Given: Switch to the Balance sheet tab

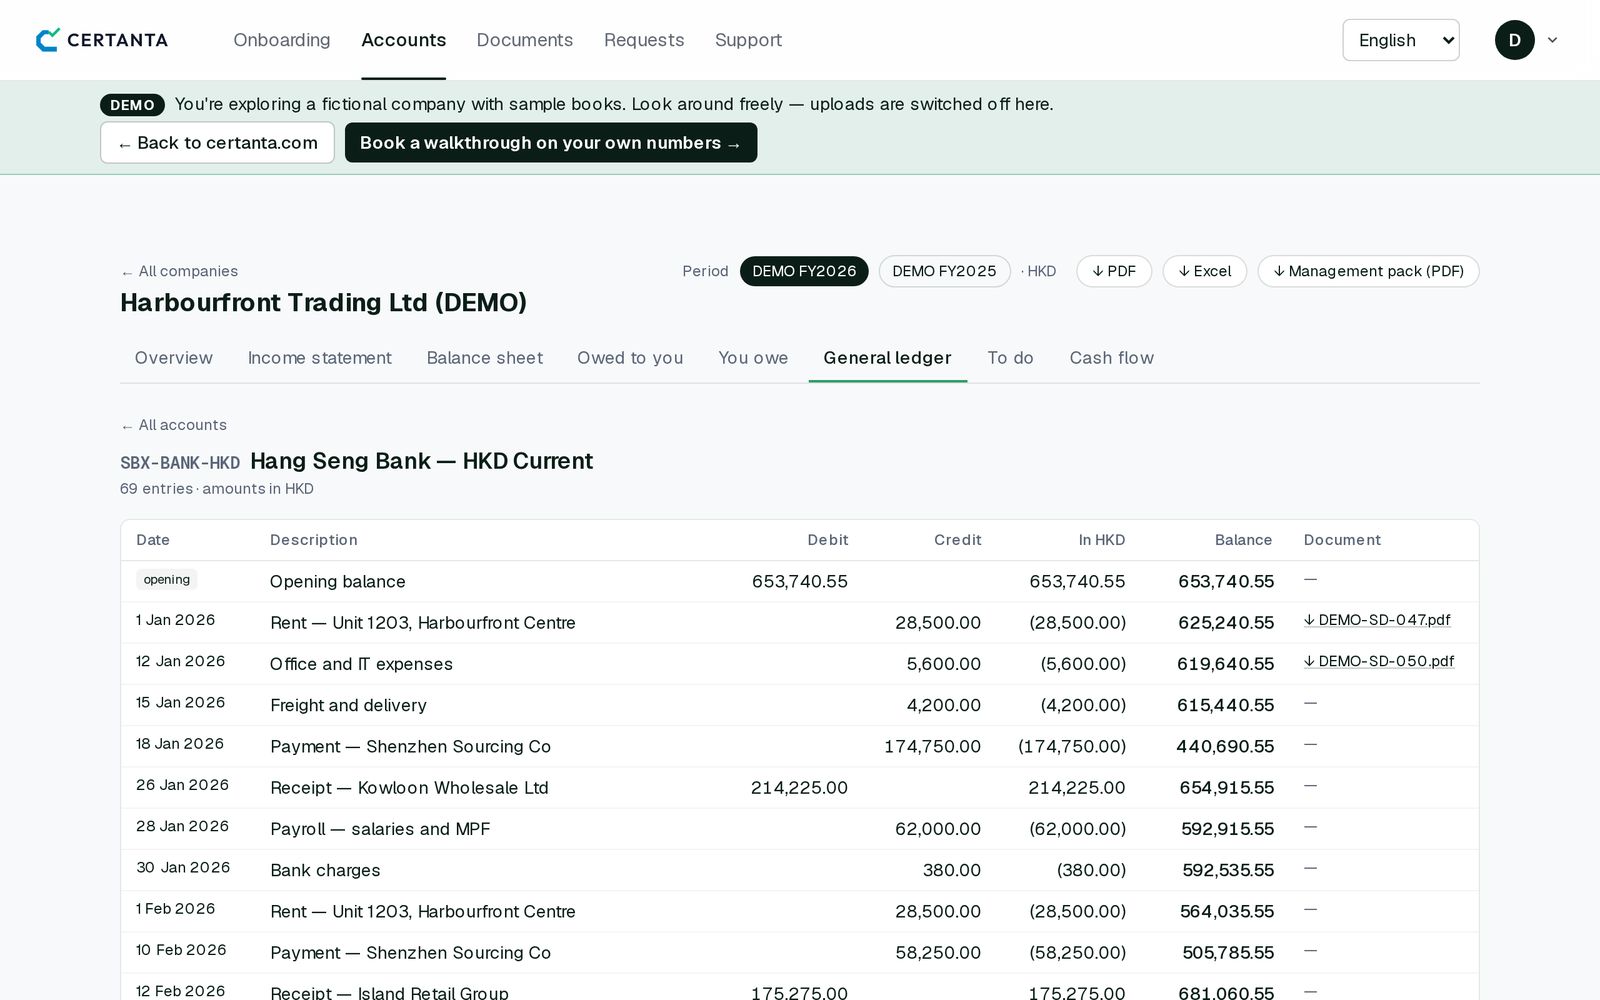Looking at the screenshot, I should coord(485,358).
